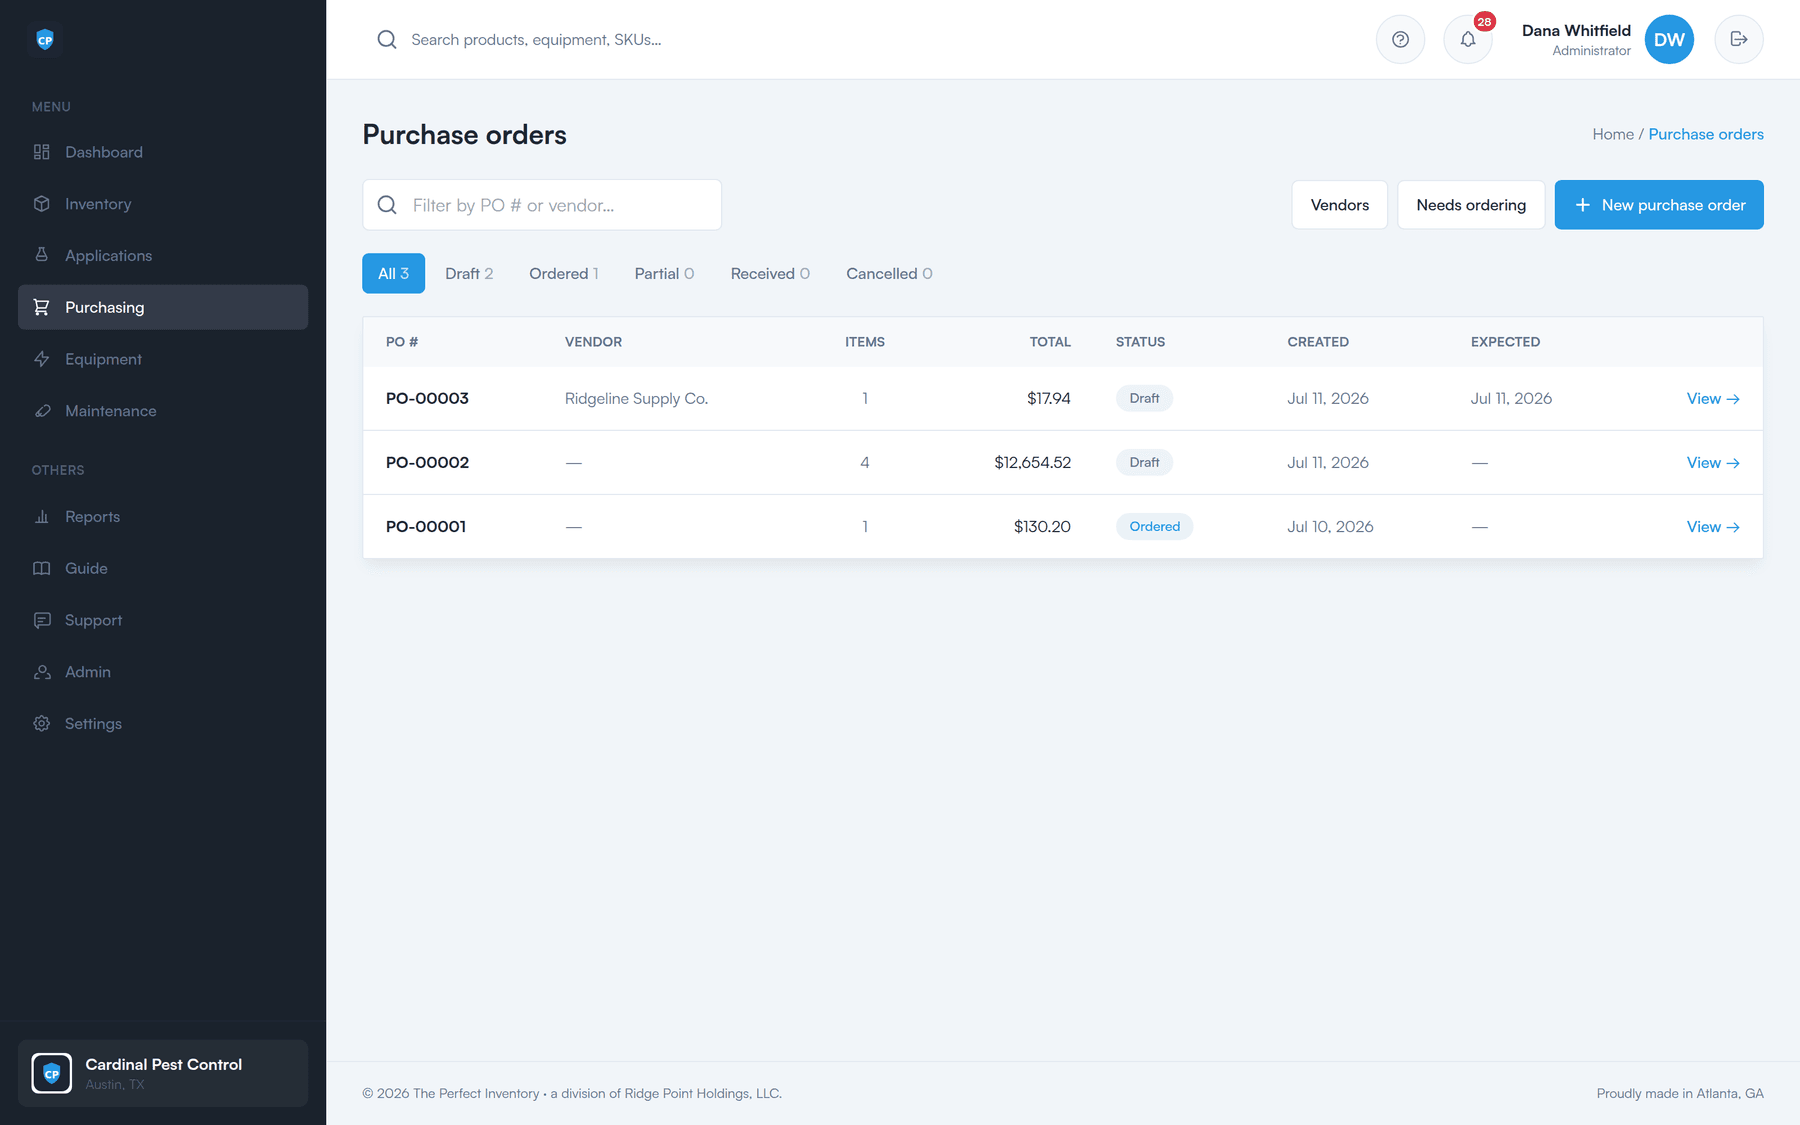Click Purchase orders breadcrumb link

pyautogui.click(x=1706, y=134)
